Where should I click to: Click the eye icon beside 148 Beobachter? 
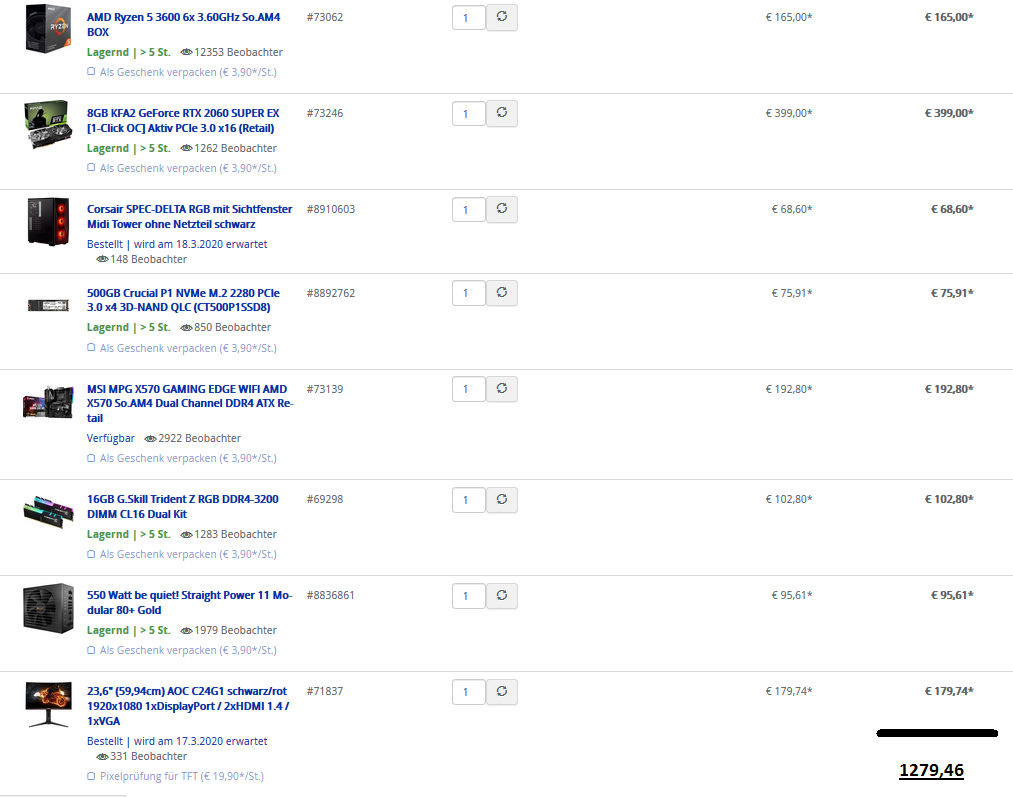(102, 260)
